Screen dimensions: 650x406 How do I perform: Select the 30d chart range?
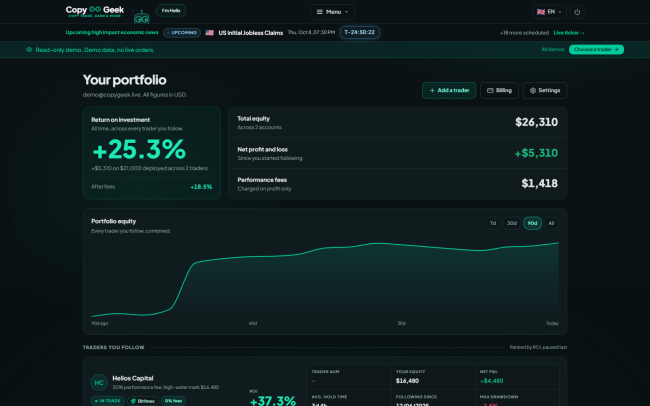click(512, 223)
